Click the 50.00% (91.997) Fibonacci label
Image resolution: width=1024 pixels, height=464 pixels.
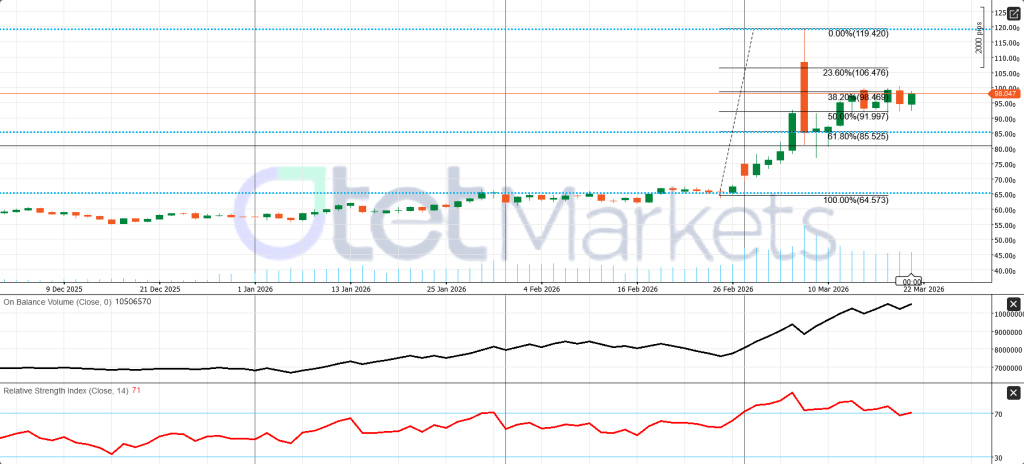(x=857, y=116)
